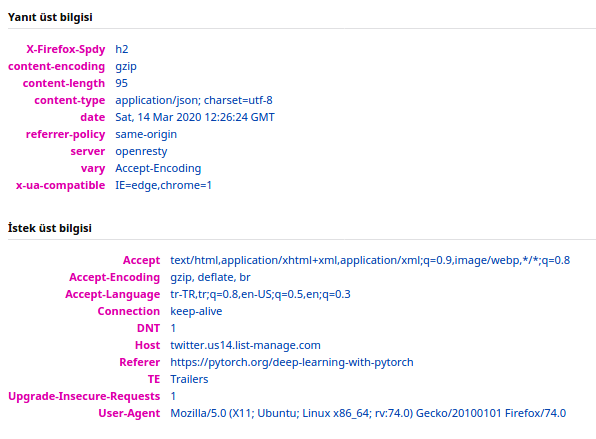Click the DNT header name
Screen dimensions: 596x439
click(x=149, y=328)
